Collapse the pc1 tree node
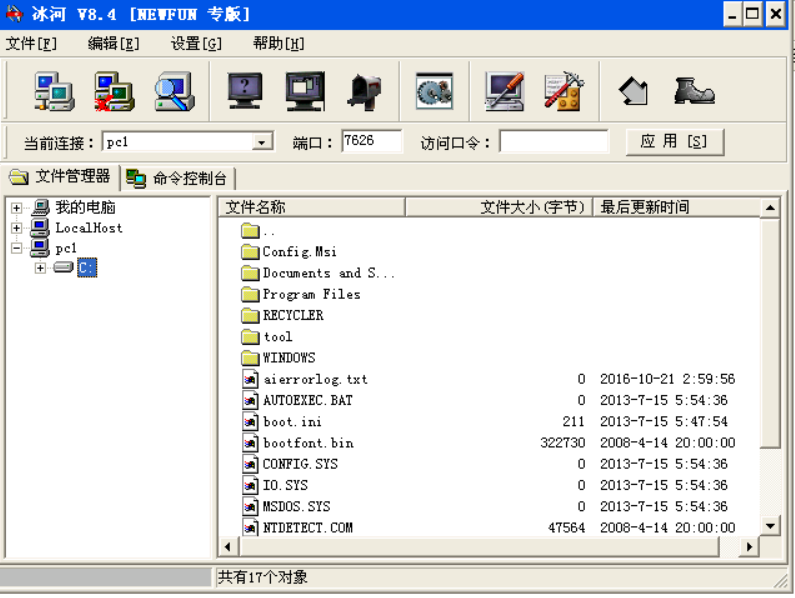Viewport: 795px width, 598px height. click(16, 249)
